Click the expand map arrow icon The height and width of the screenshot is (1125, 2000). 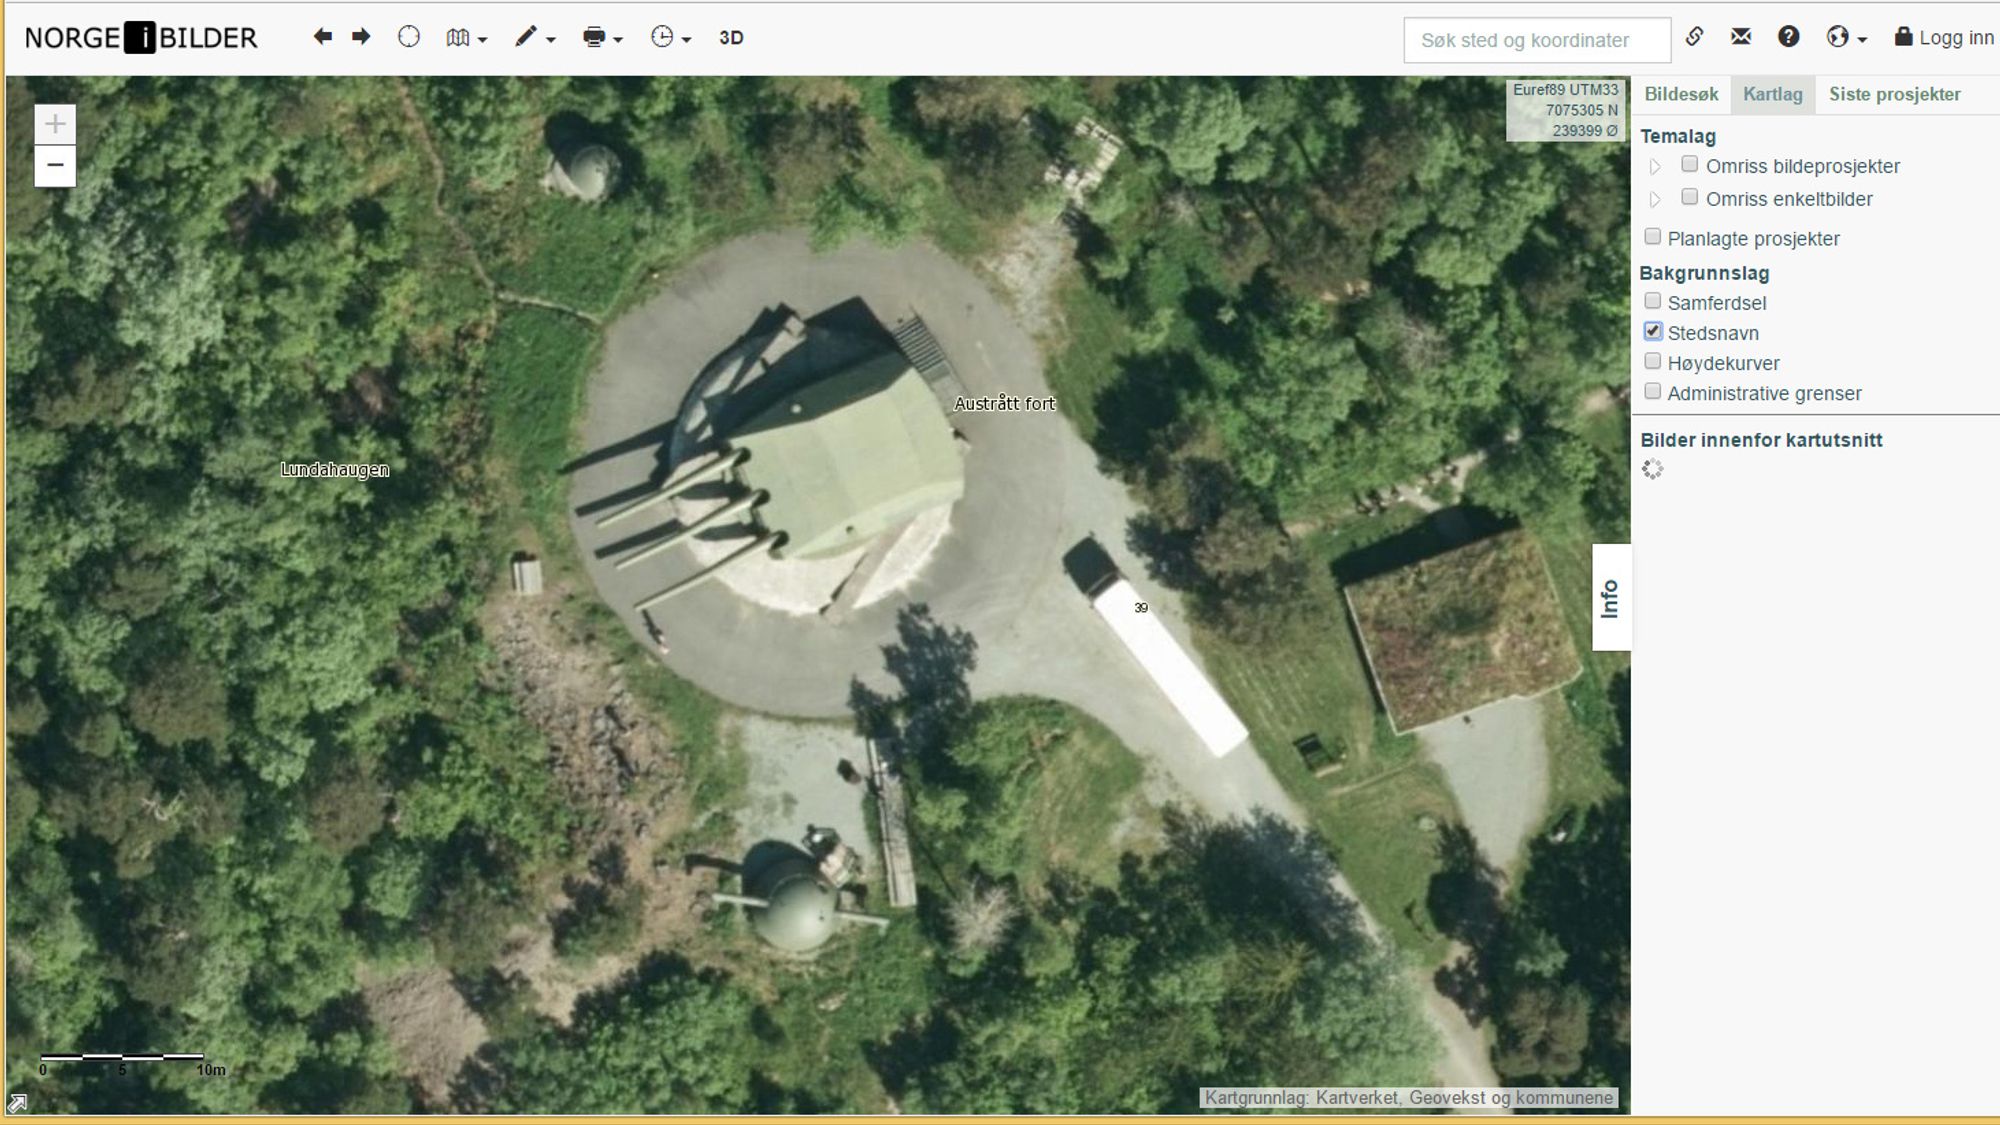[17, 1103]
